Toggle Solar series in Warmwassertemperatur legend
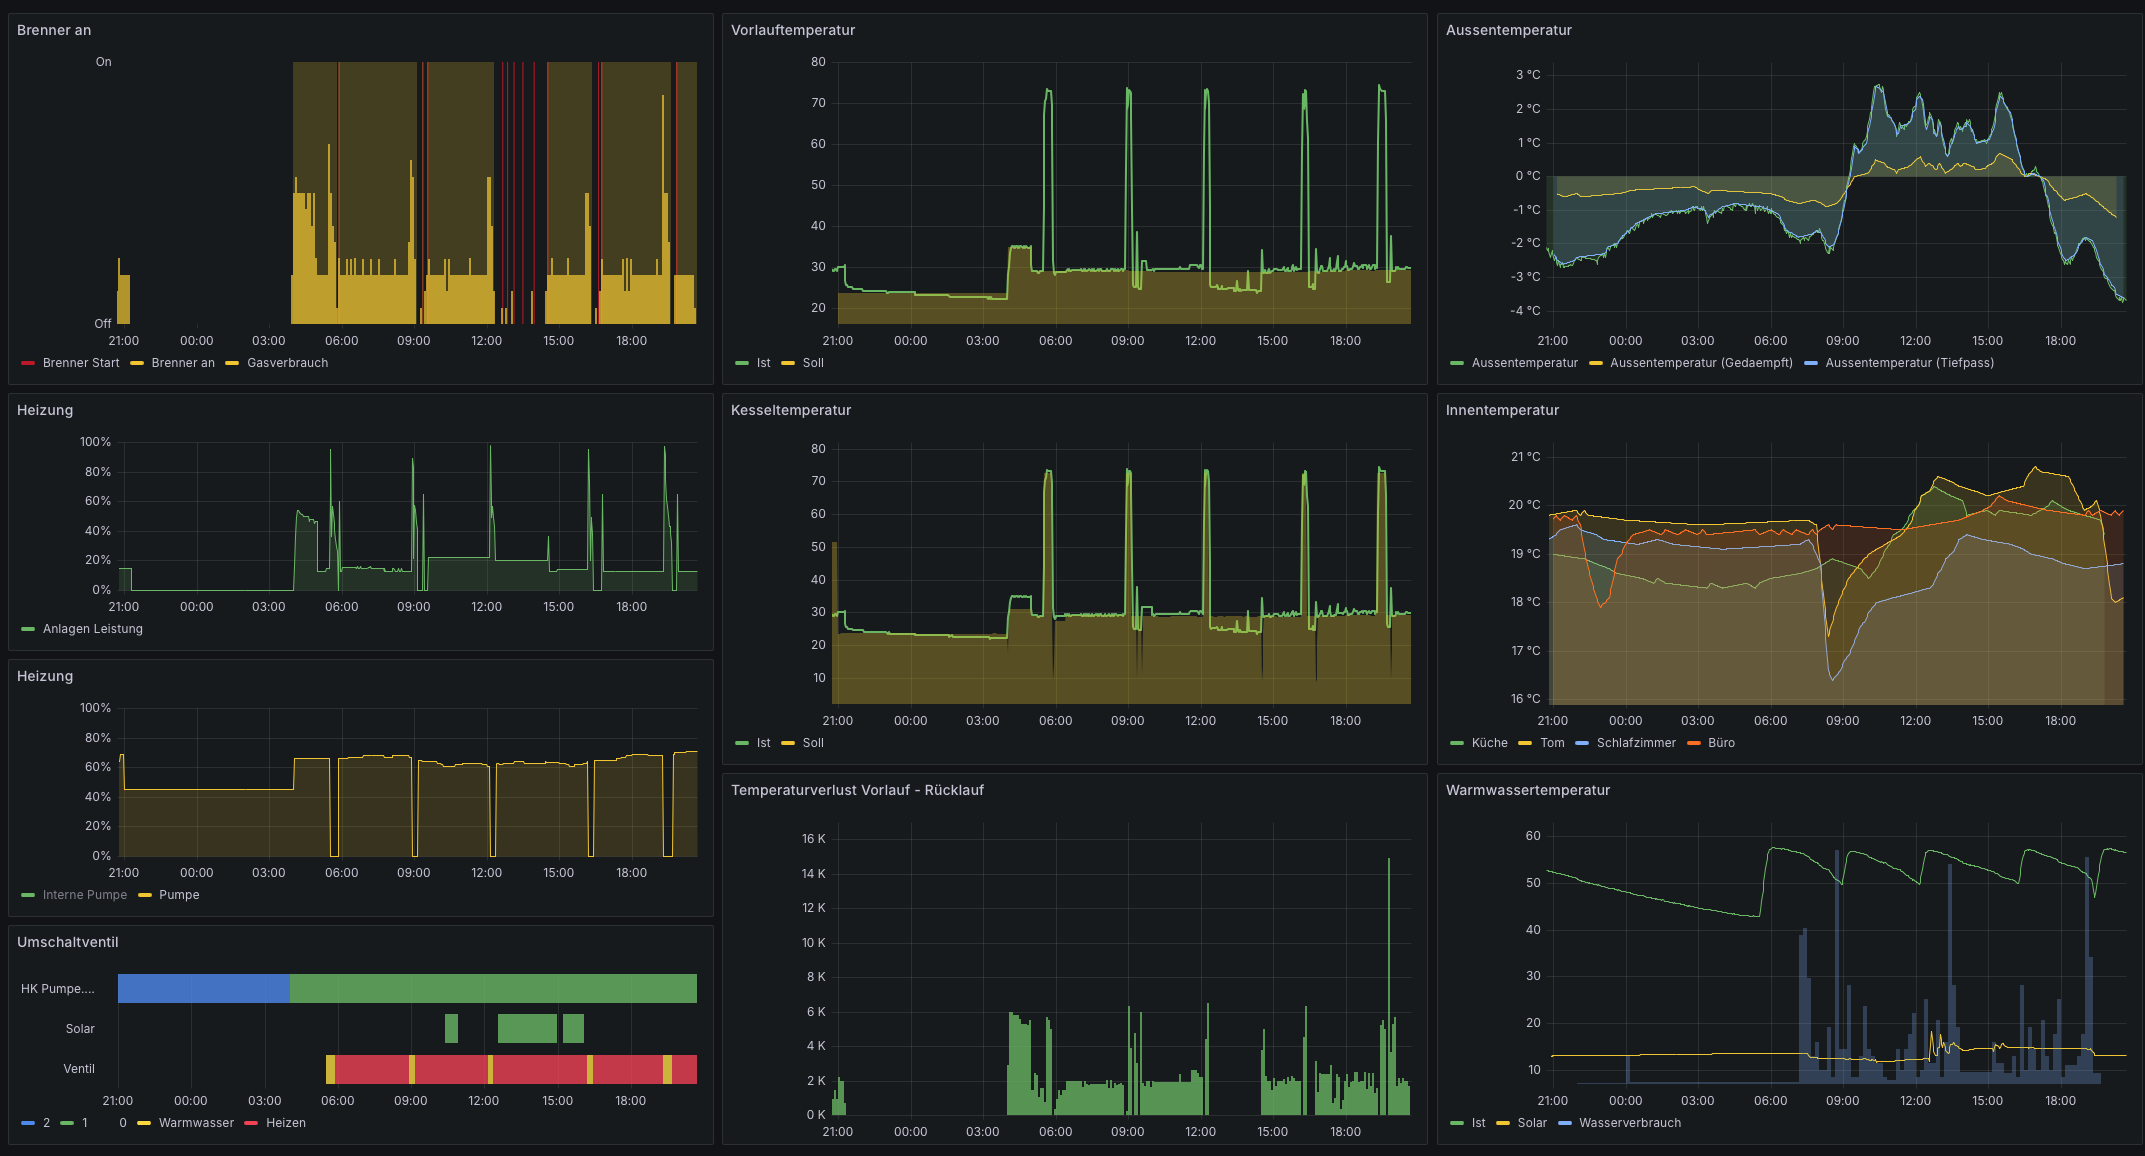The height and width of the screenshot is (1156, 2145). click(x=1532, y=1123)
